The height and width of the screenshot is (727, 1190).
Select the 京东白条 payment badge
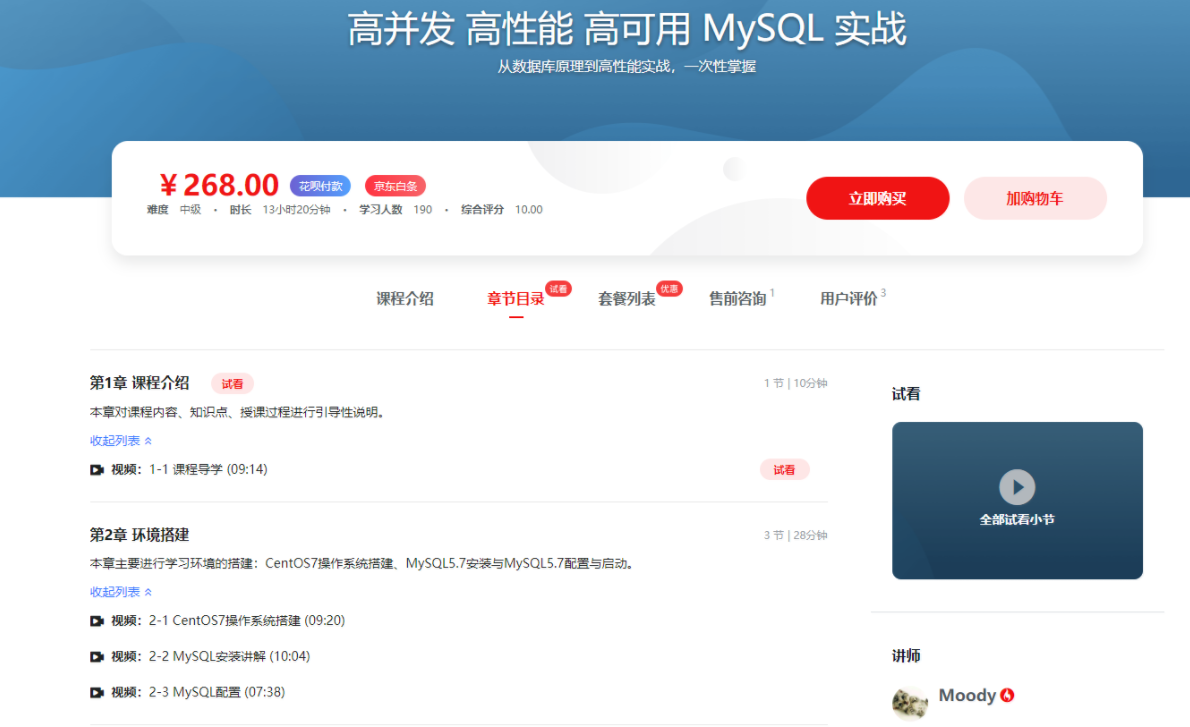[394, 185]
